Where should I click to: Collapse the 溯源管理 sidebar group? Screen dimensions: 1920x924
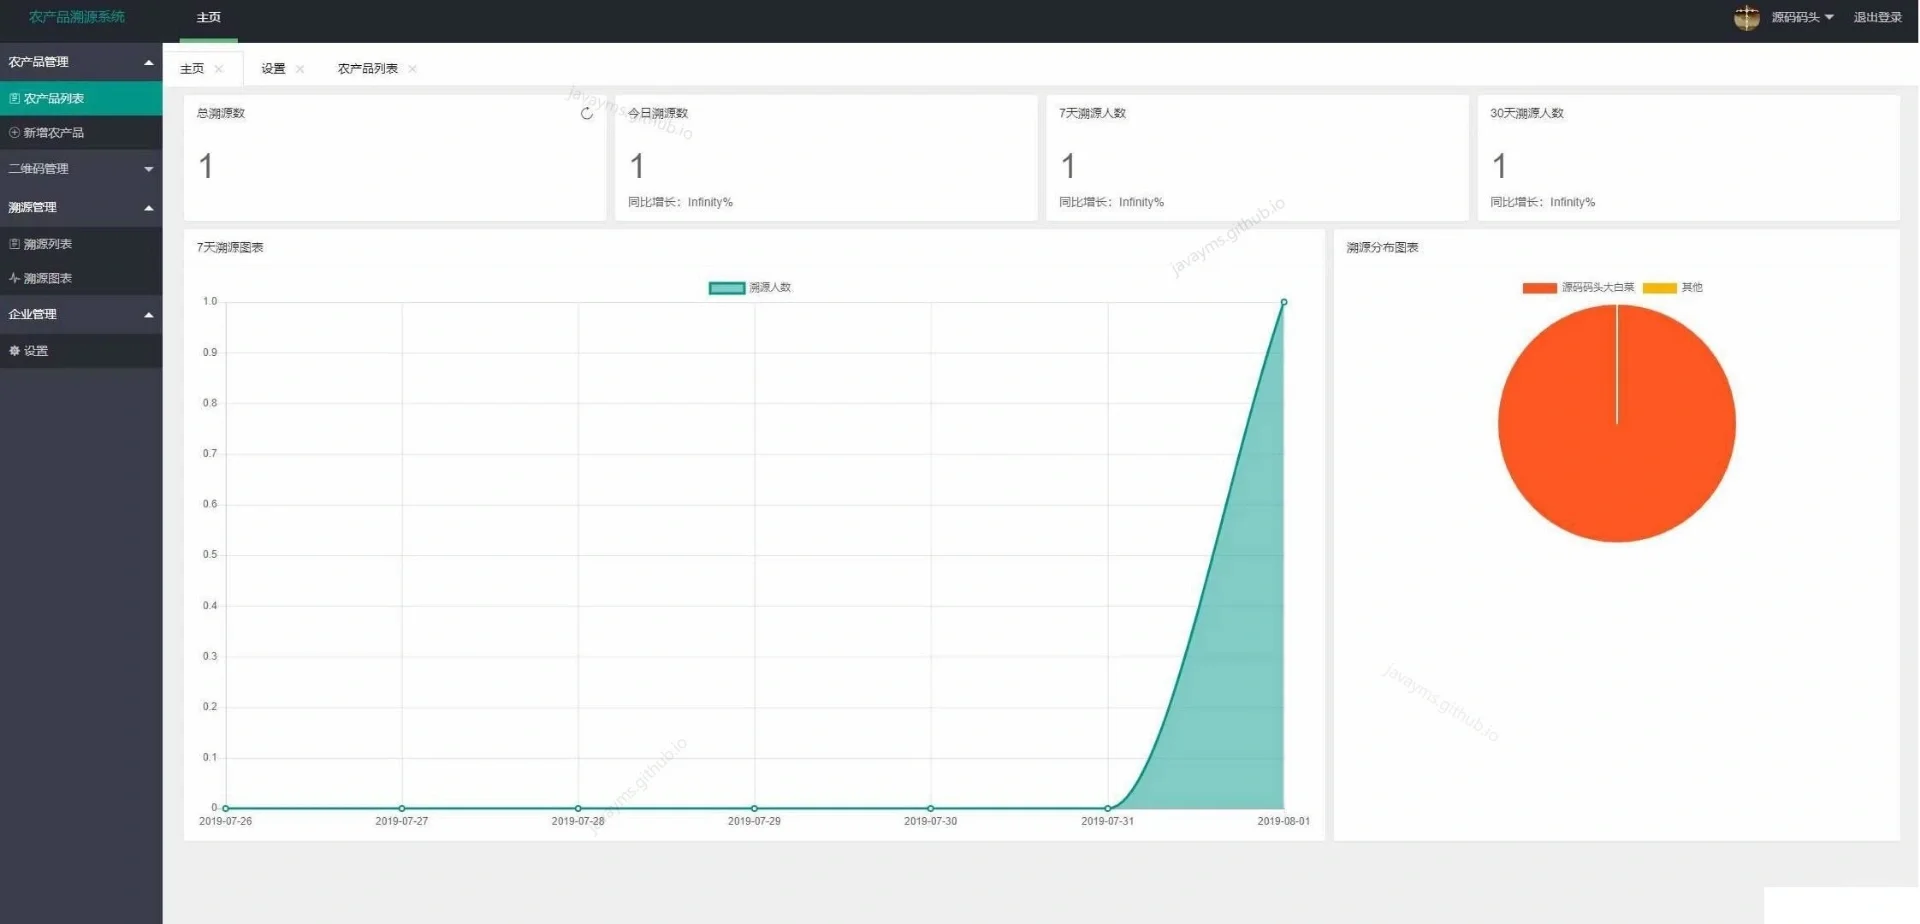[x=81, y=207]
